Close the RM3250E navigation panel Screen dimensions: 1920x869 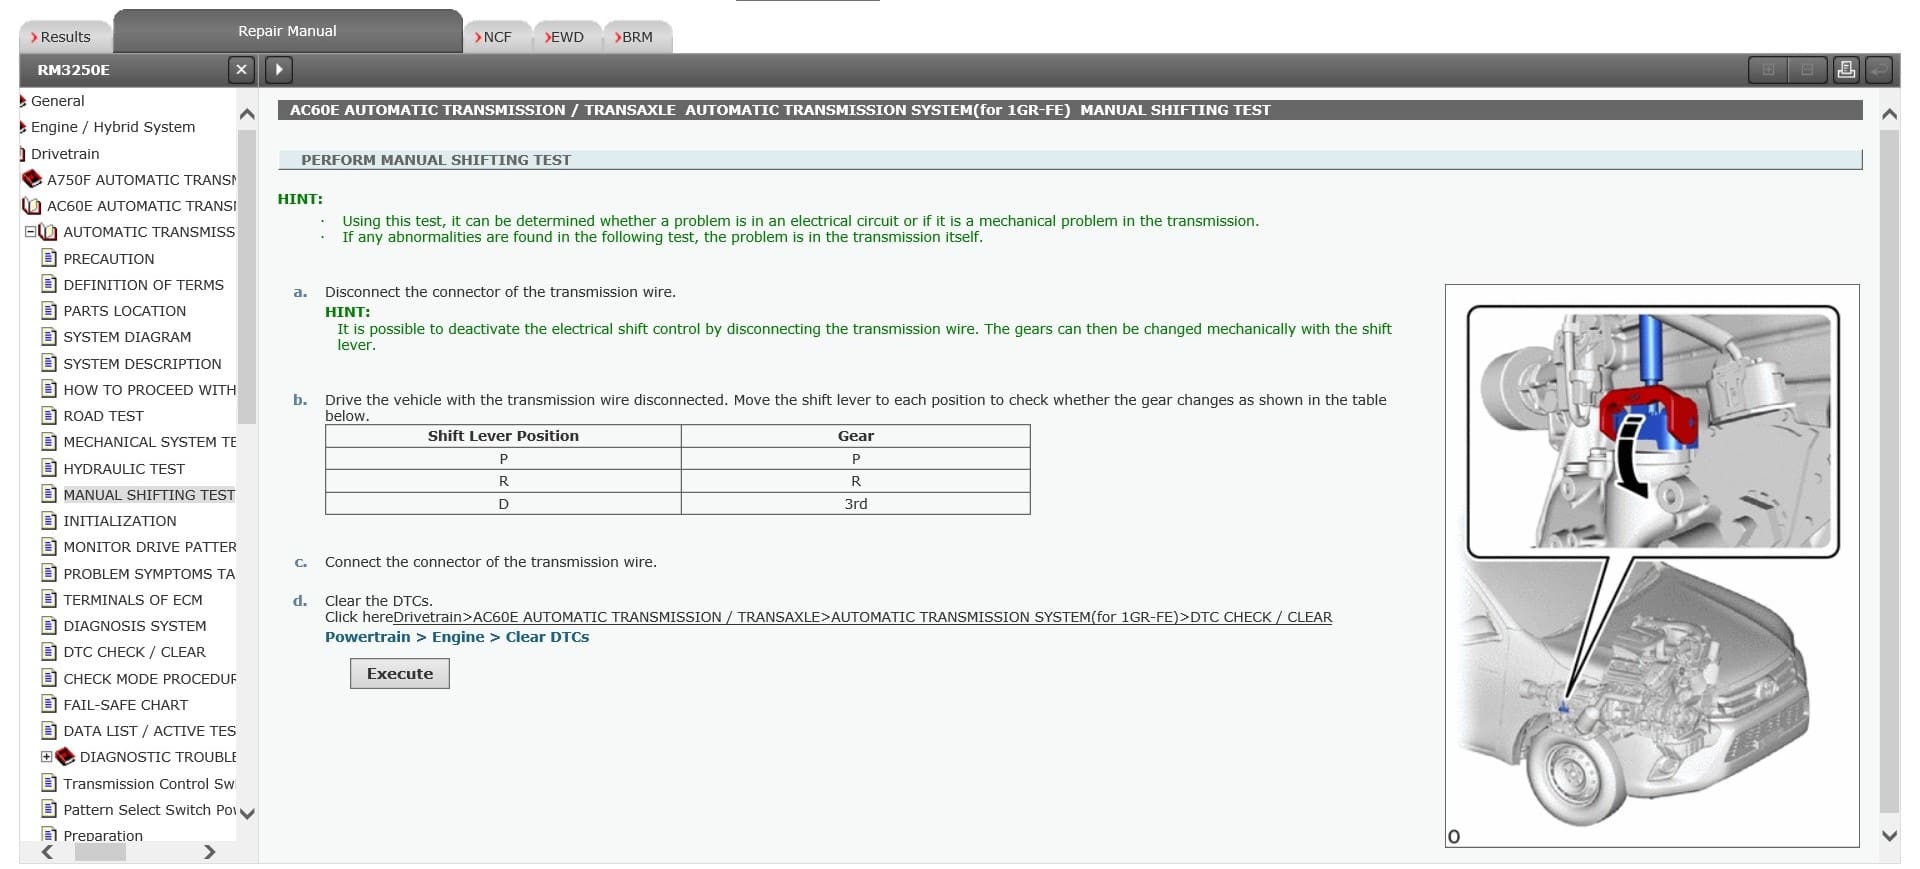241,69
